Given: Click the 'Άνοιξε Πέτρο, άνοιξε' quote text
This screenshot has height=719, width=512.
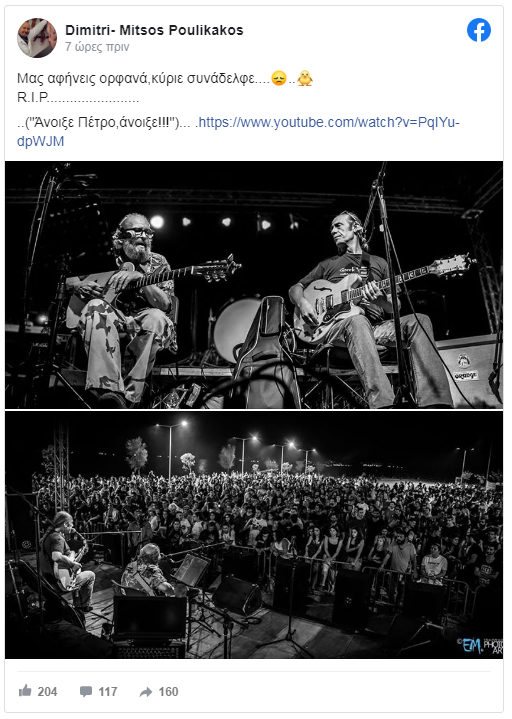Looking at the screenshot, I should pyautogui.click(x=101, y=123).
